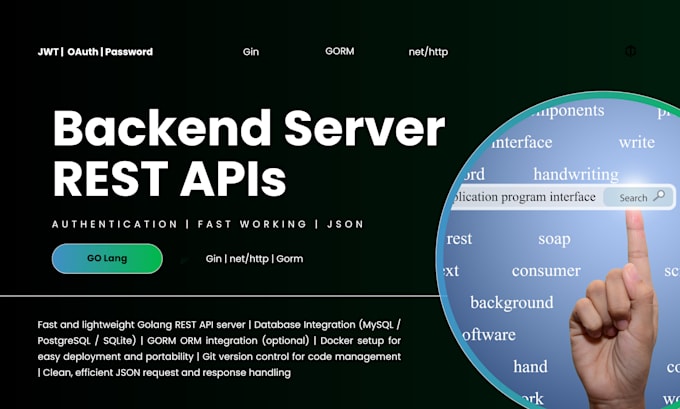Click 'Database Integration' in the description
The height and width of the screenshot is (409, 680).
coord(305,324)
